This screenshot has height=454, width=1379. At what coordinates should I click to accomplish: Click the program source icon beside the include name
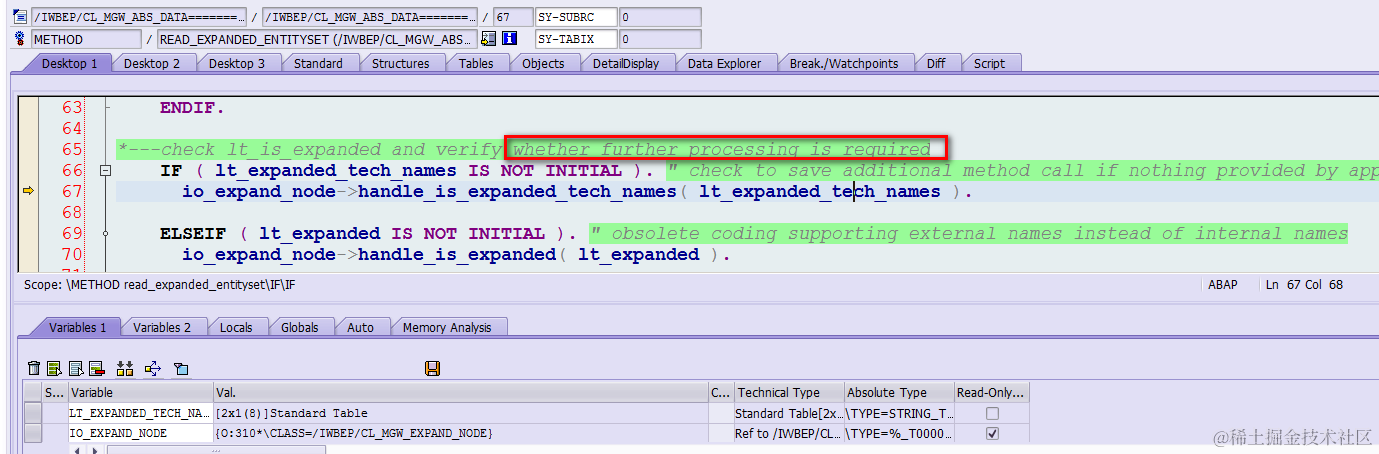tap(19, 17)
